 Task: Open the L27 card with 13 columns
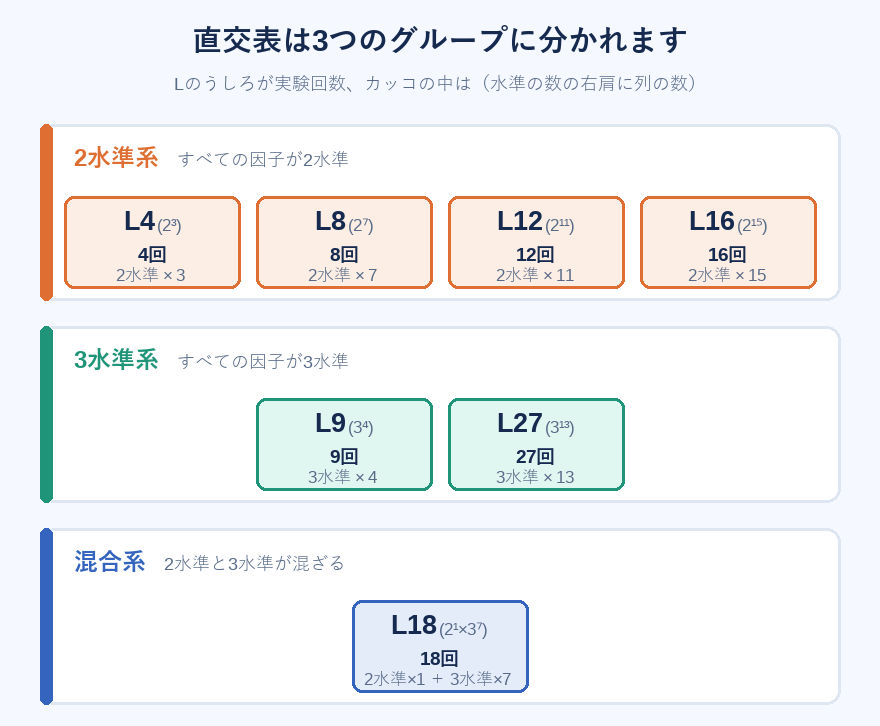[537, 444]
